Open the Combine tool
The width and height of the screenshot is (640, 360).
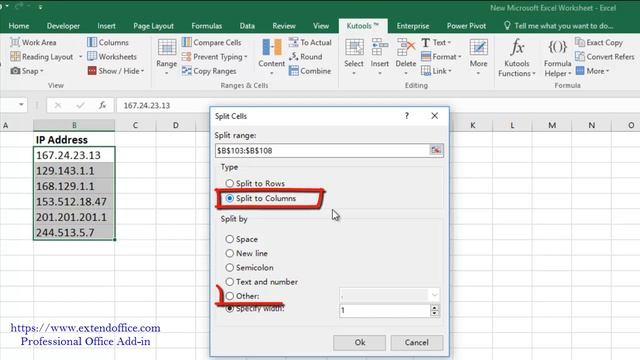click(310, 71)
